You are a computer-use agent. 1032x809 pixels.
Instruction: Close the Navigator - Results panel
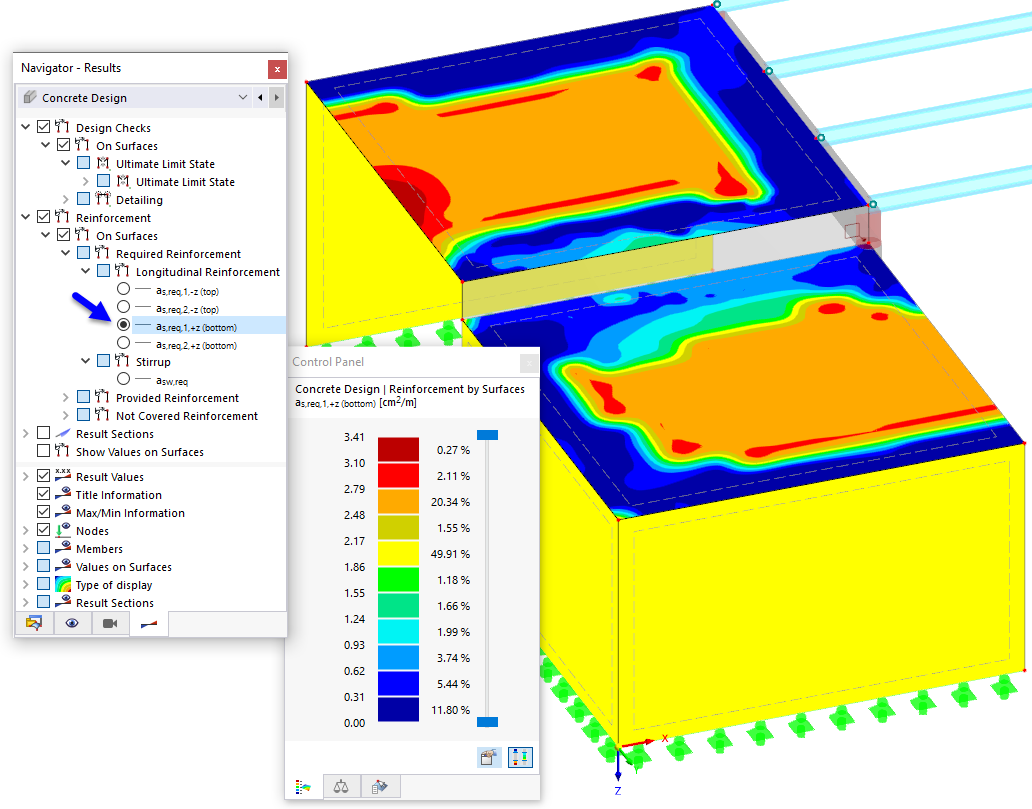click(x=277, y=68)
